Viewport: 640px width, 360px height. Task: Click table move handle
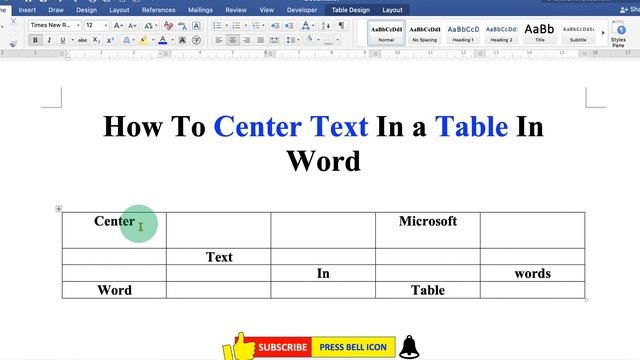(58, 209)
